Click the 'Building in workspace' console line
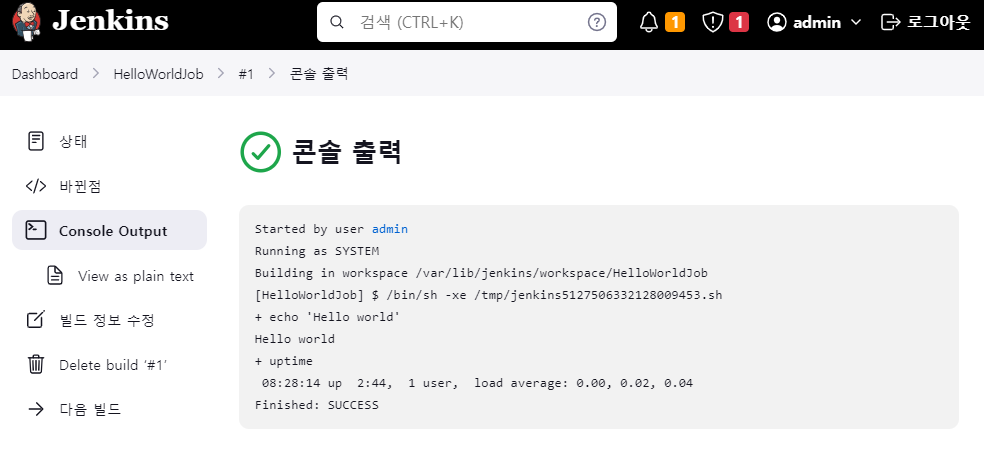 [481, 273]
